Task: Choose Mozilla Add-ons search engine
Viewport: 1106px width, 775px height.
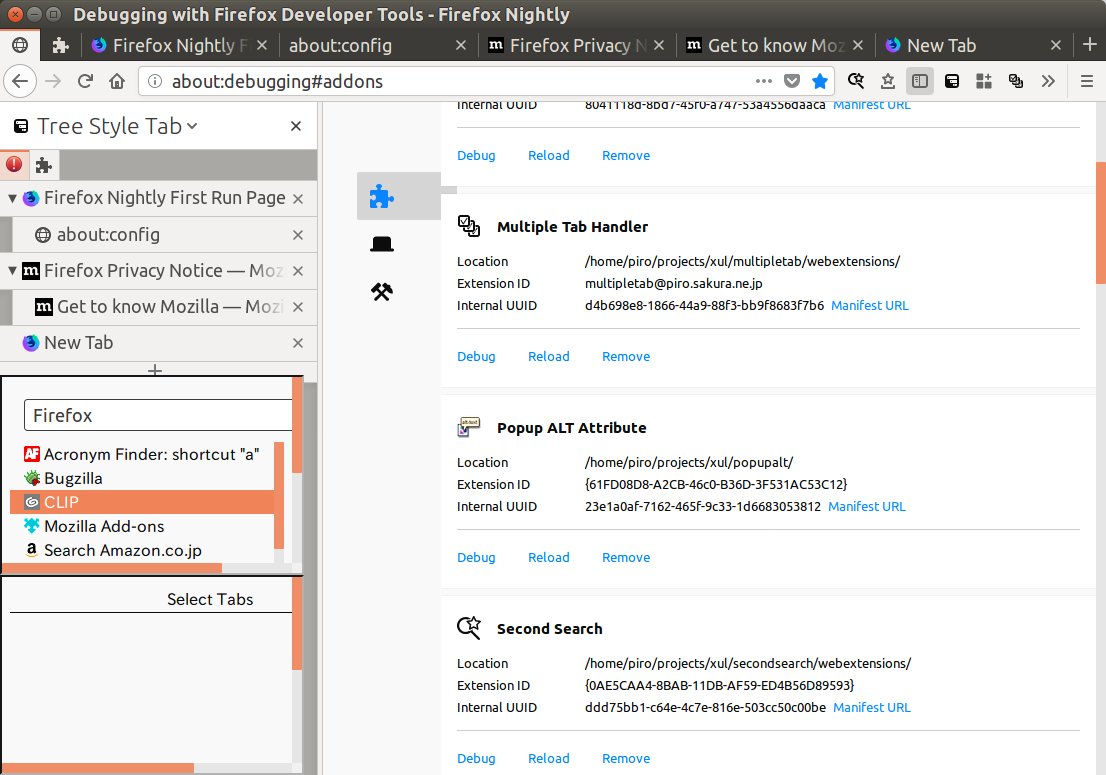Action: [142, 526]
